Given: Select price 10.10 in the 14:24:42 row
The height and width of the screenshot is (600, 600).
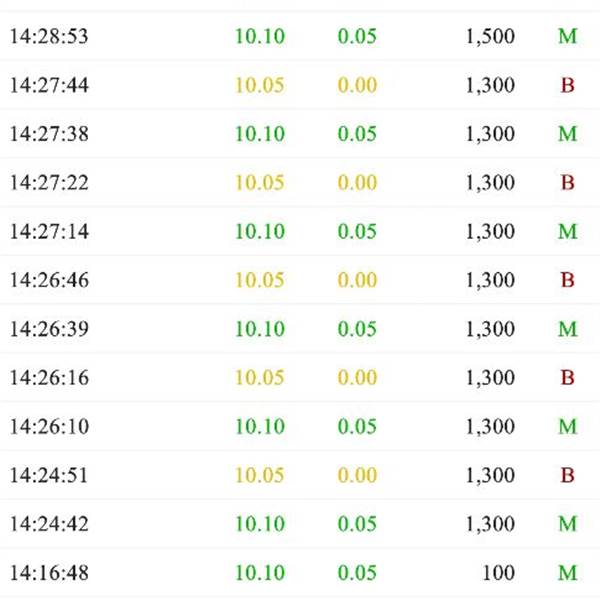Looking at the screenshot, I should (x=260, y=525).
